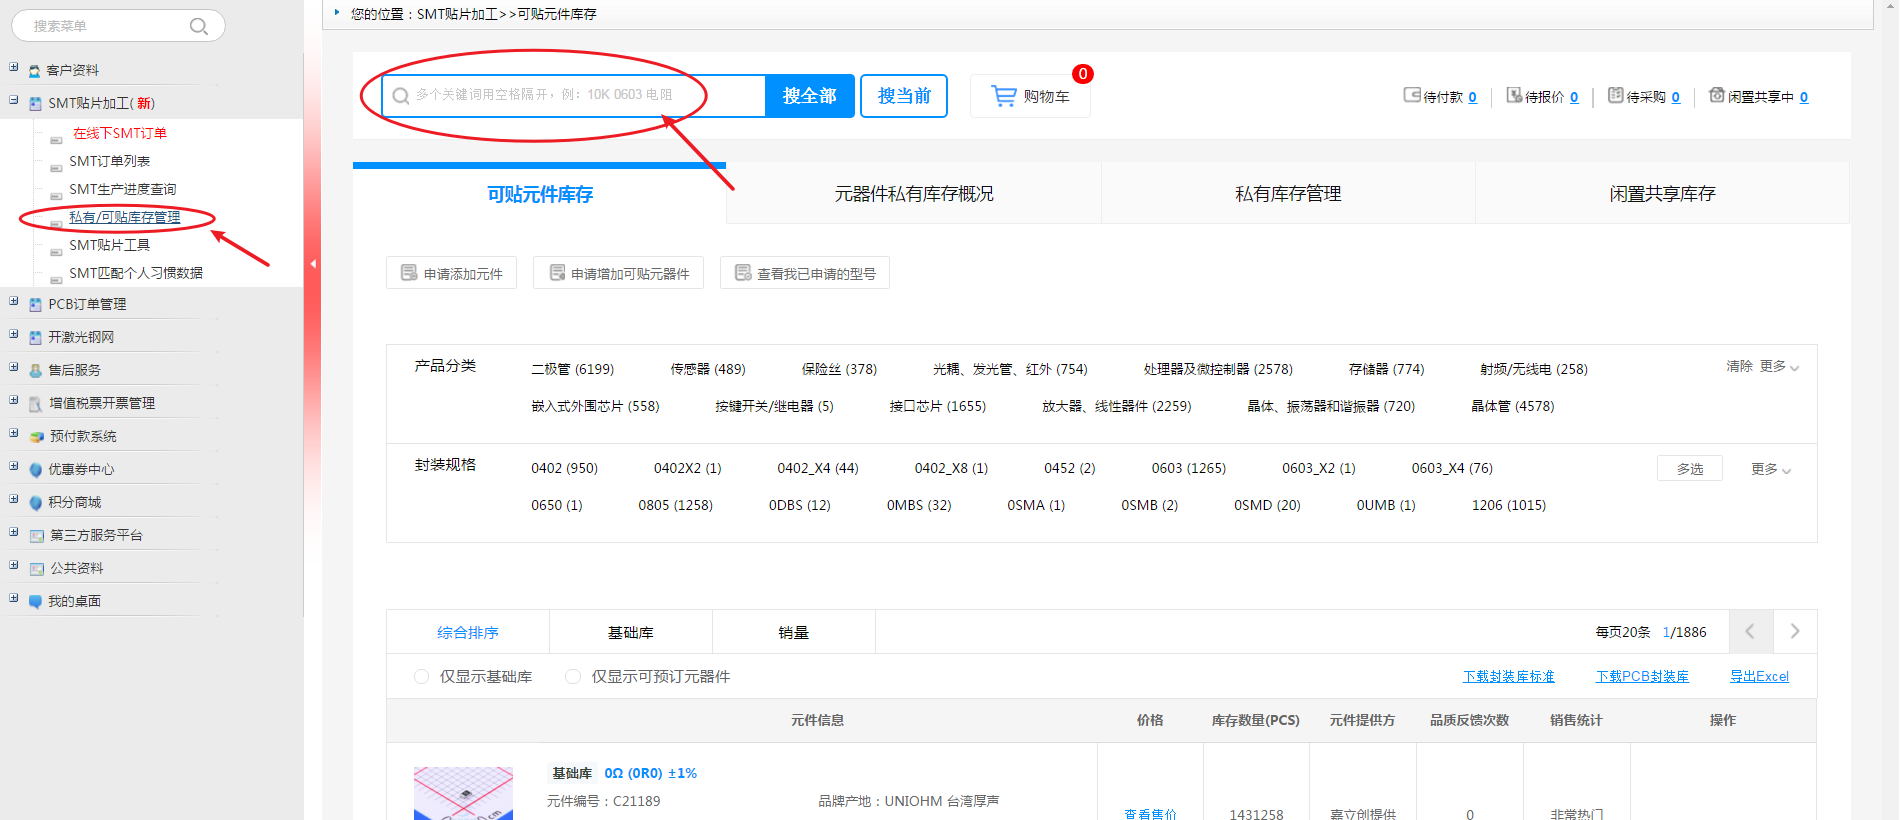
Task: Expand more package specs with 更多
Action: (1770, 469)
